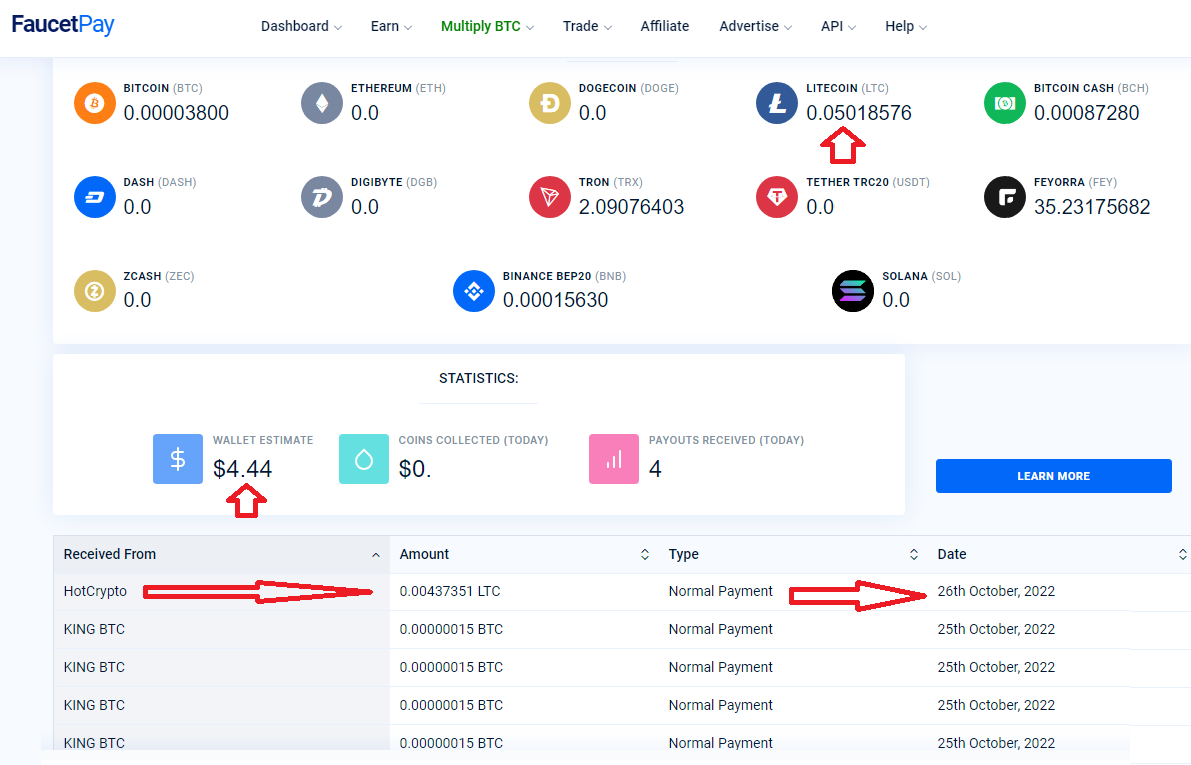Select the Feyorra black coin icon
Screen dimensions: 1191x765
(x=1005, y=197)
